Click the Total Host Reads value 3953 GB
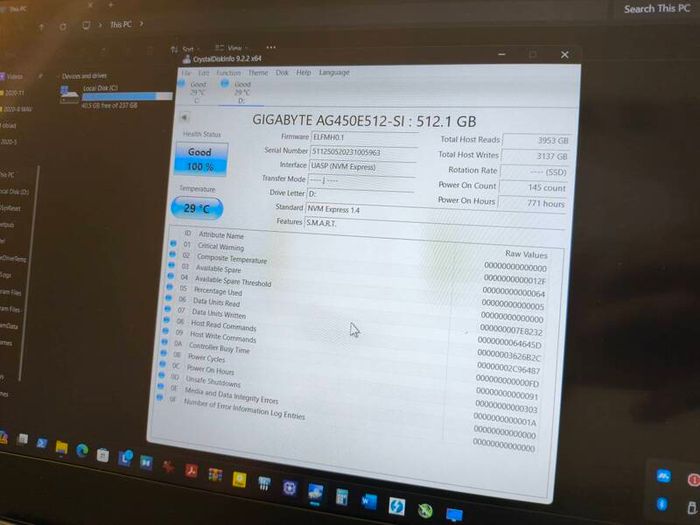Viewport: 700px width, 525px height. 537,141
